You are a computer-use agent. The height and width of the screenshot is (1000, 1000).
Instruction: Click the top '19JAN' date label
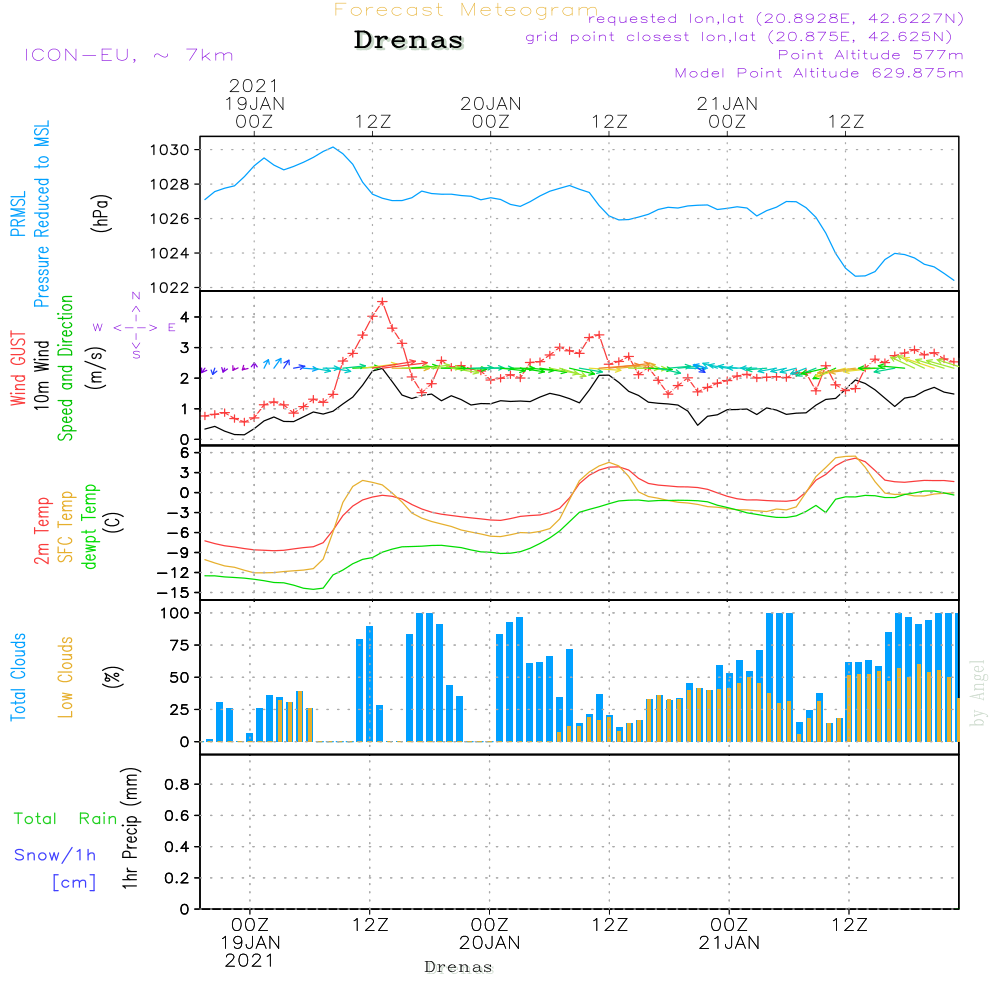coord(254,104)
